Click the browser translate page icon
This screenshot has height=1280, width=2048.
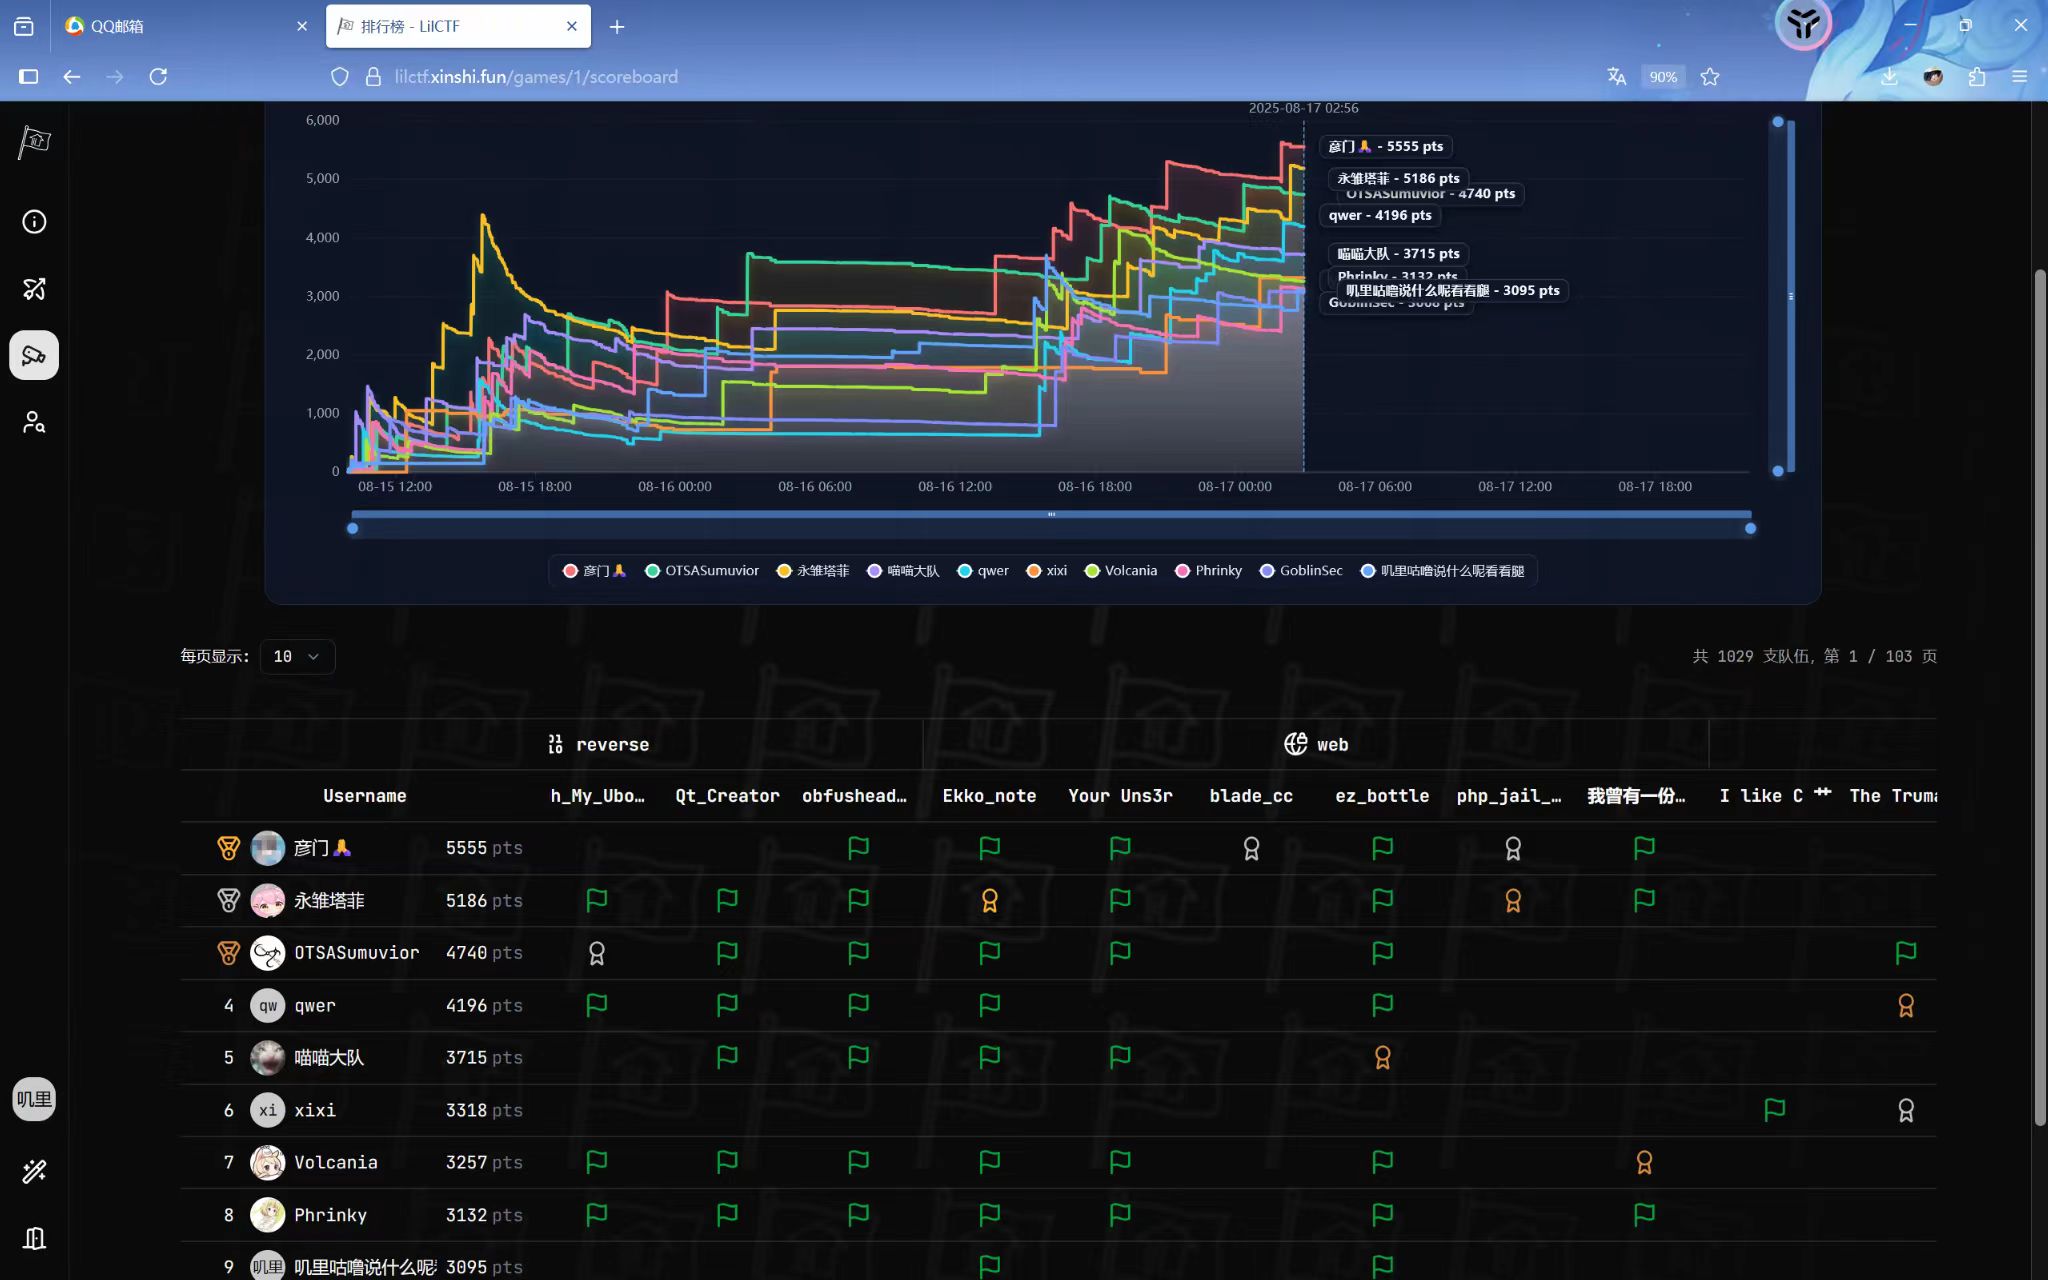pyautogui.click(x=1616, y=77)
